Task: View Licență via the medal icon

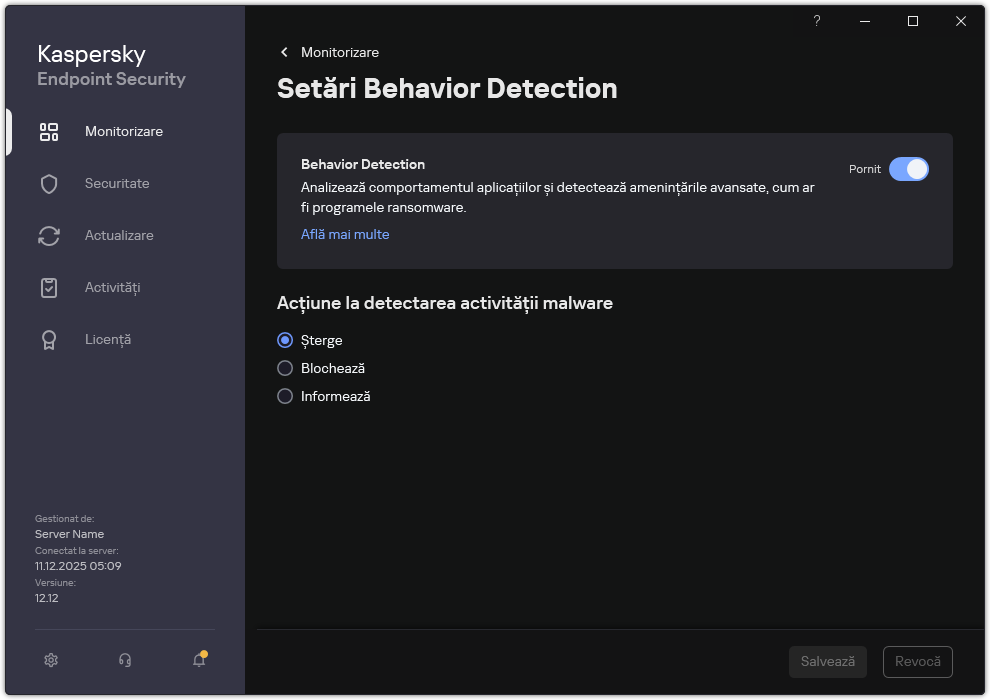Action: 49,339
